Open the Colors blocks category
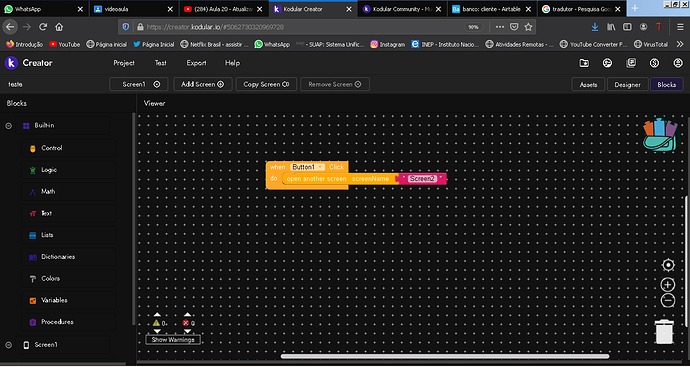690x367 pixels. coord(69,279)
